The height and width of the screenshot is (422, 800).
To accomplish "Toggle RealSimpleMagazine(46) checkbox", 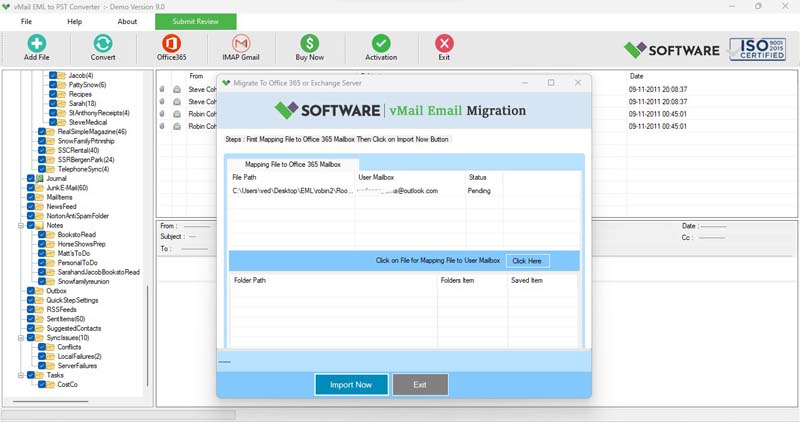I will pos(42,132).
